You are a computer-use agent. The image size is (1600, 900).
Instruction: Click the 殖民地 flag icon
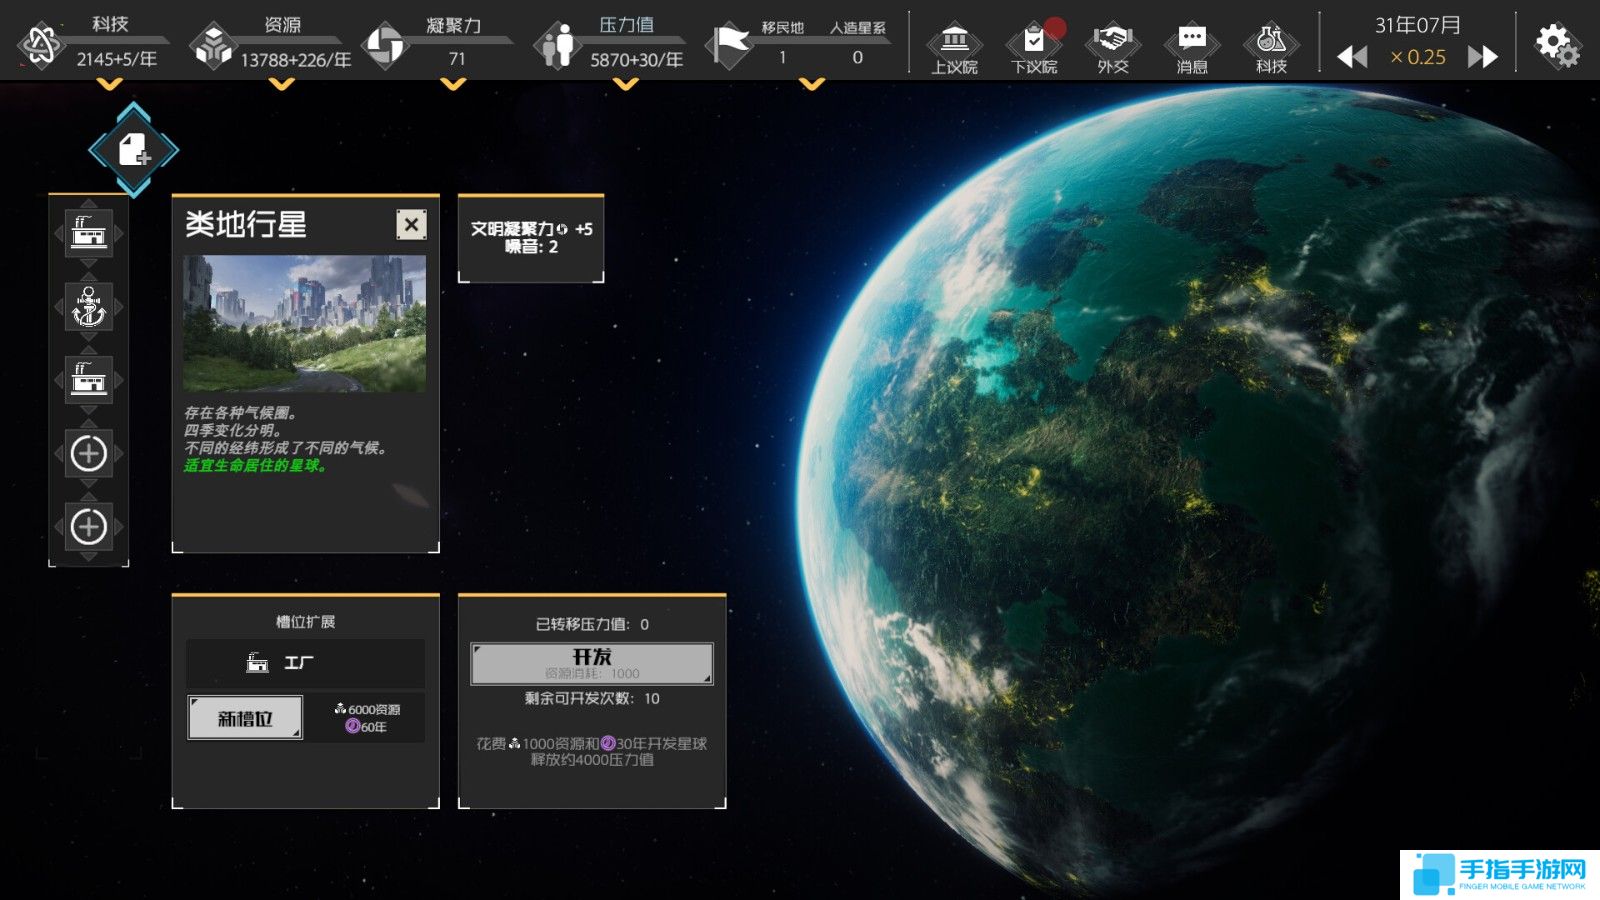(730, 45)
